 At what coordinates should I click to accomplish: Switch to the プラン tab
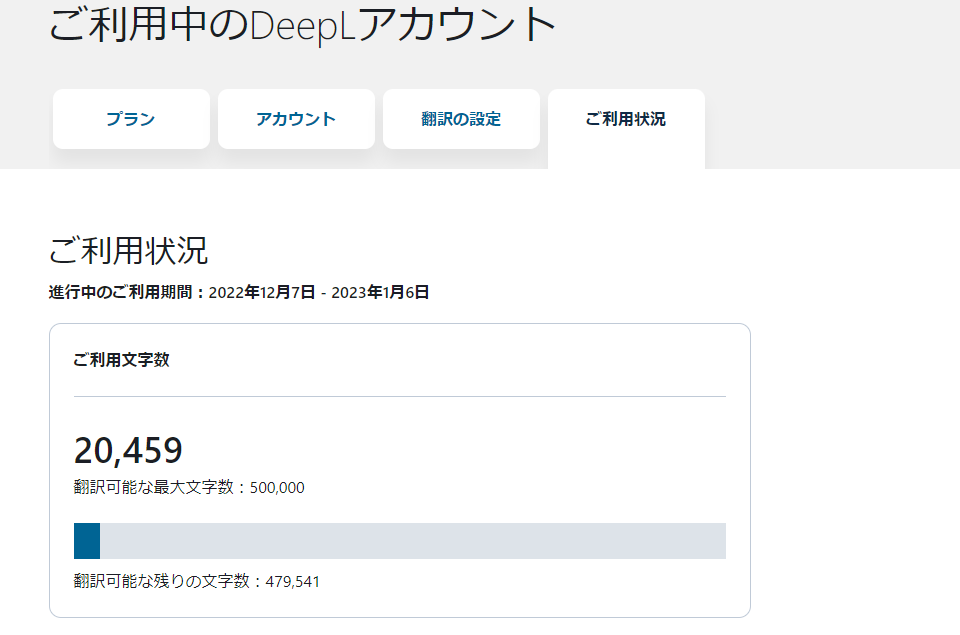(131, 119)
